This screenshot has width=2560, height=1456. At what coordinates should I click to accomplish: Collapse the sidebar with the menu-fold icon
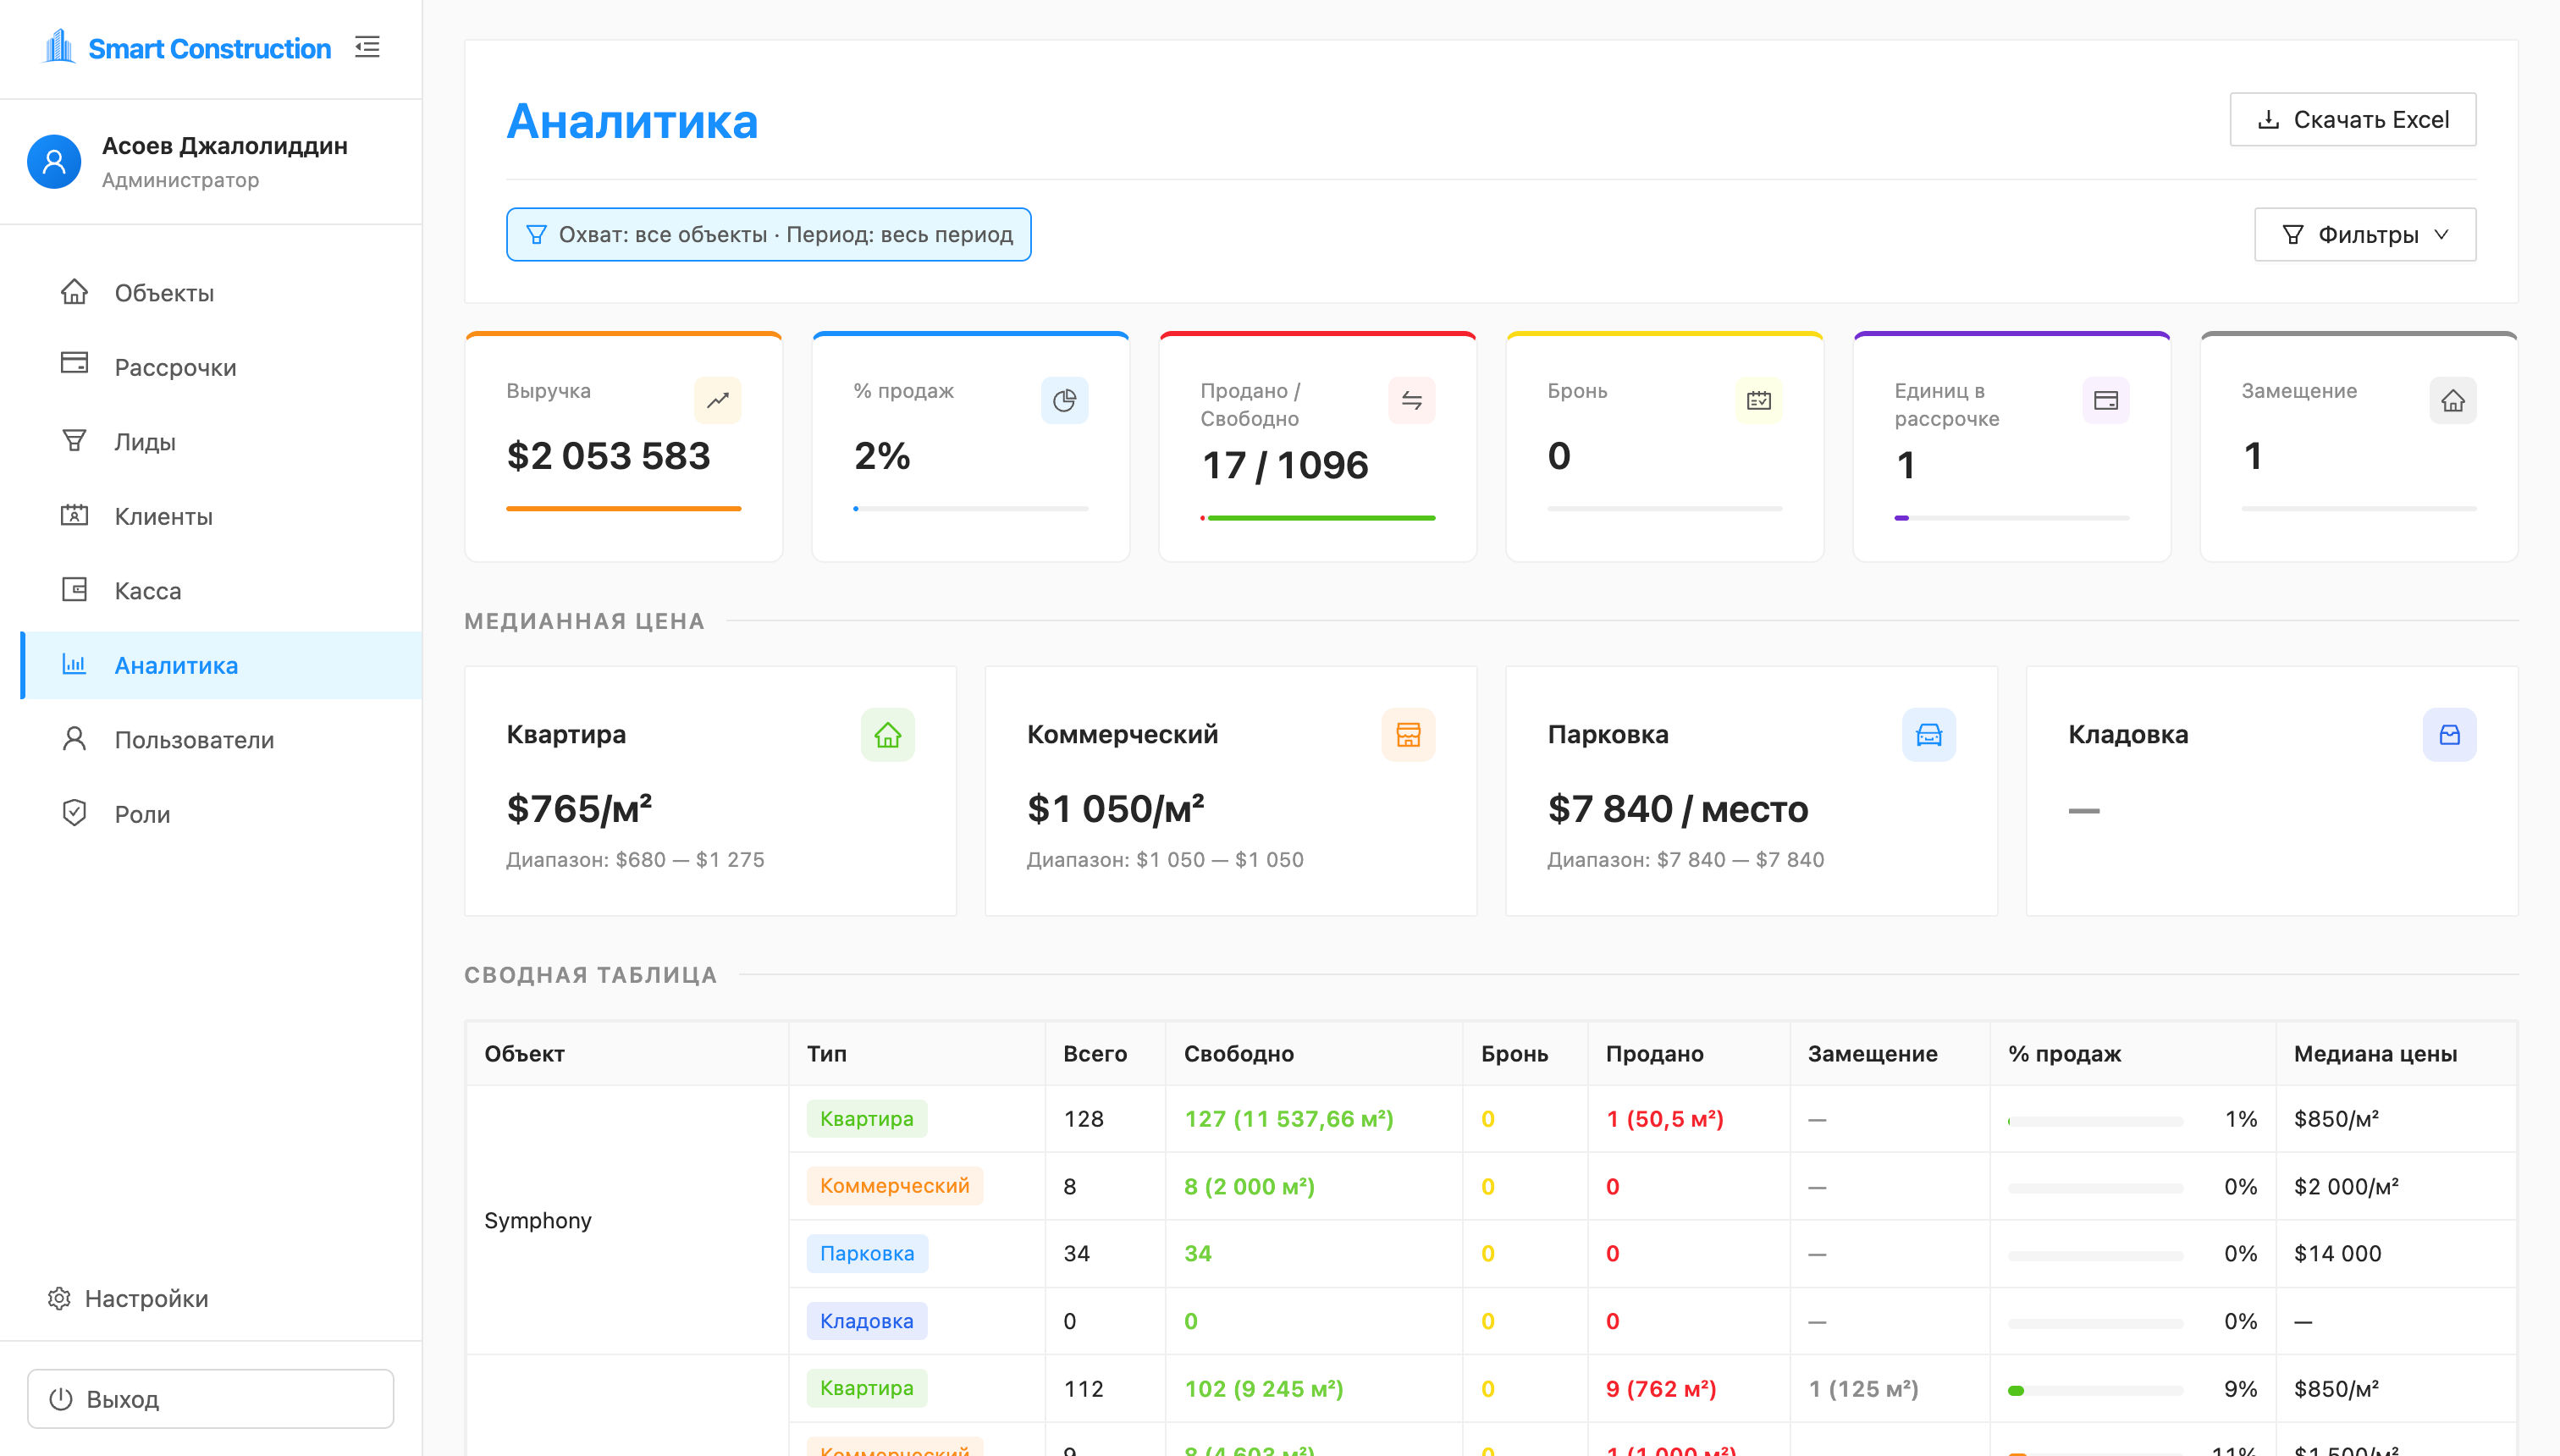point(367,47)
